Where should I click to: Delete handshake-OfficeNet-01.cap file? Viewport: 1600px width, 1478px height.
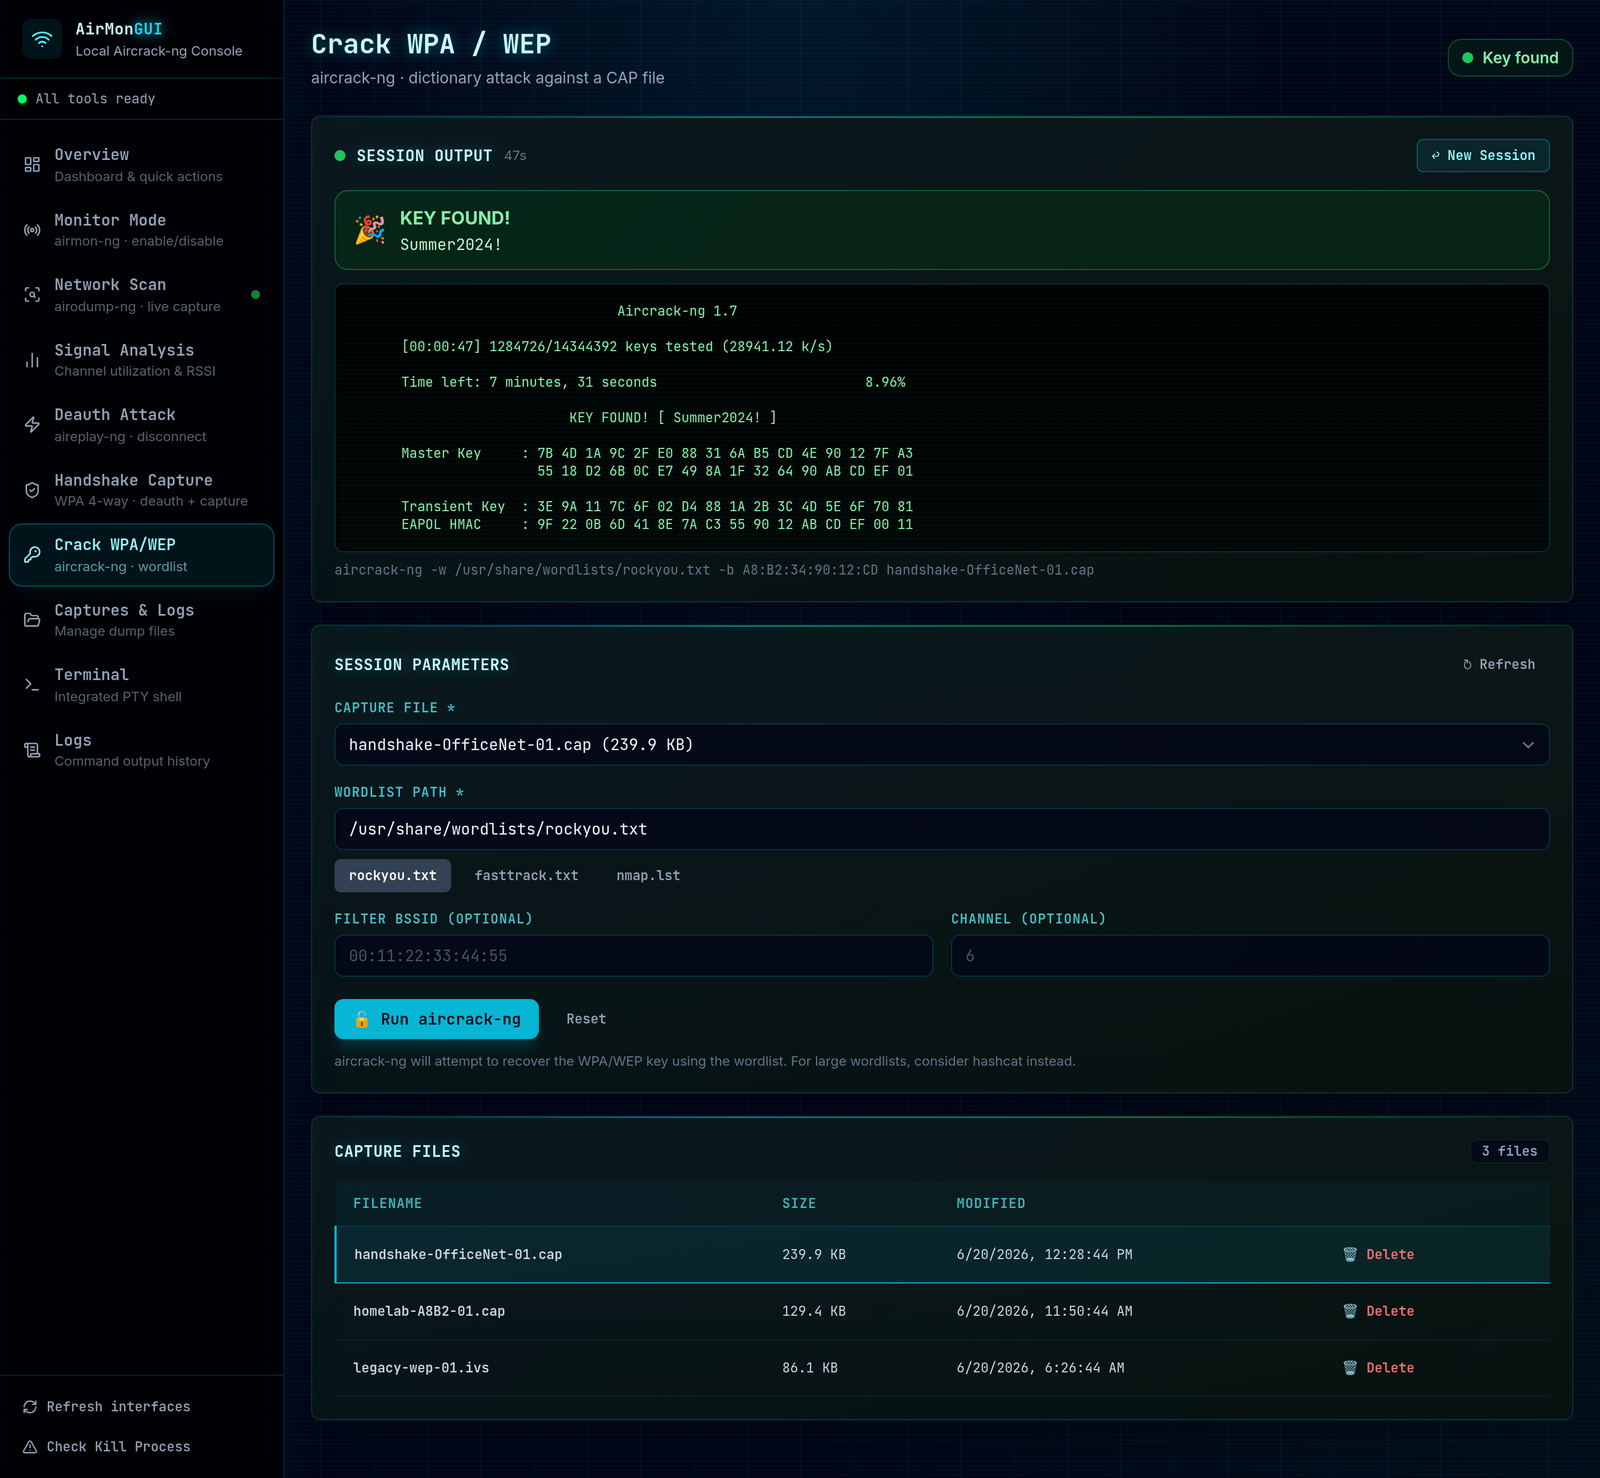pos(1379,1255)
